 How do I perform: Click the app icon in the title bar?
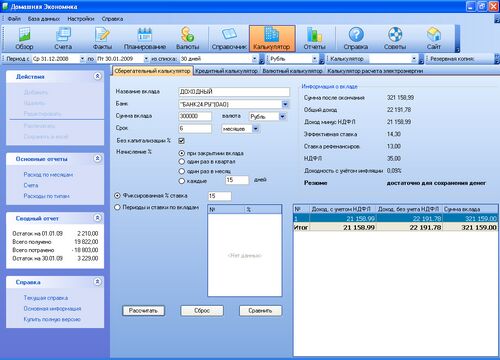coord(5,6)
